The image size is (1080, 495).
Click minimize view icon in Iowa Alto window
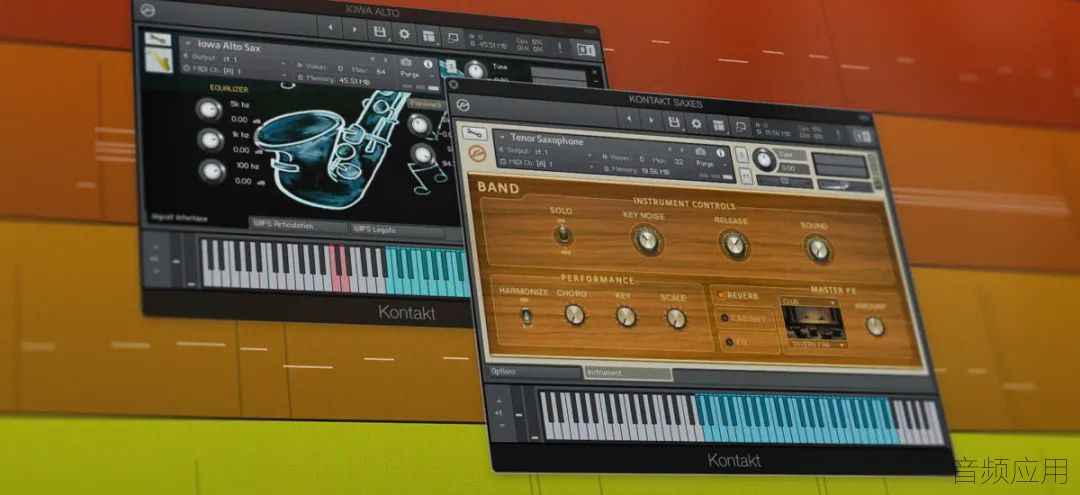454,37
